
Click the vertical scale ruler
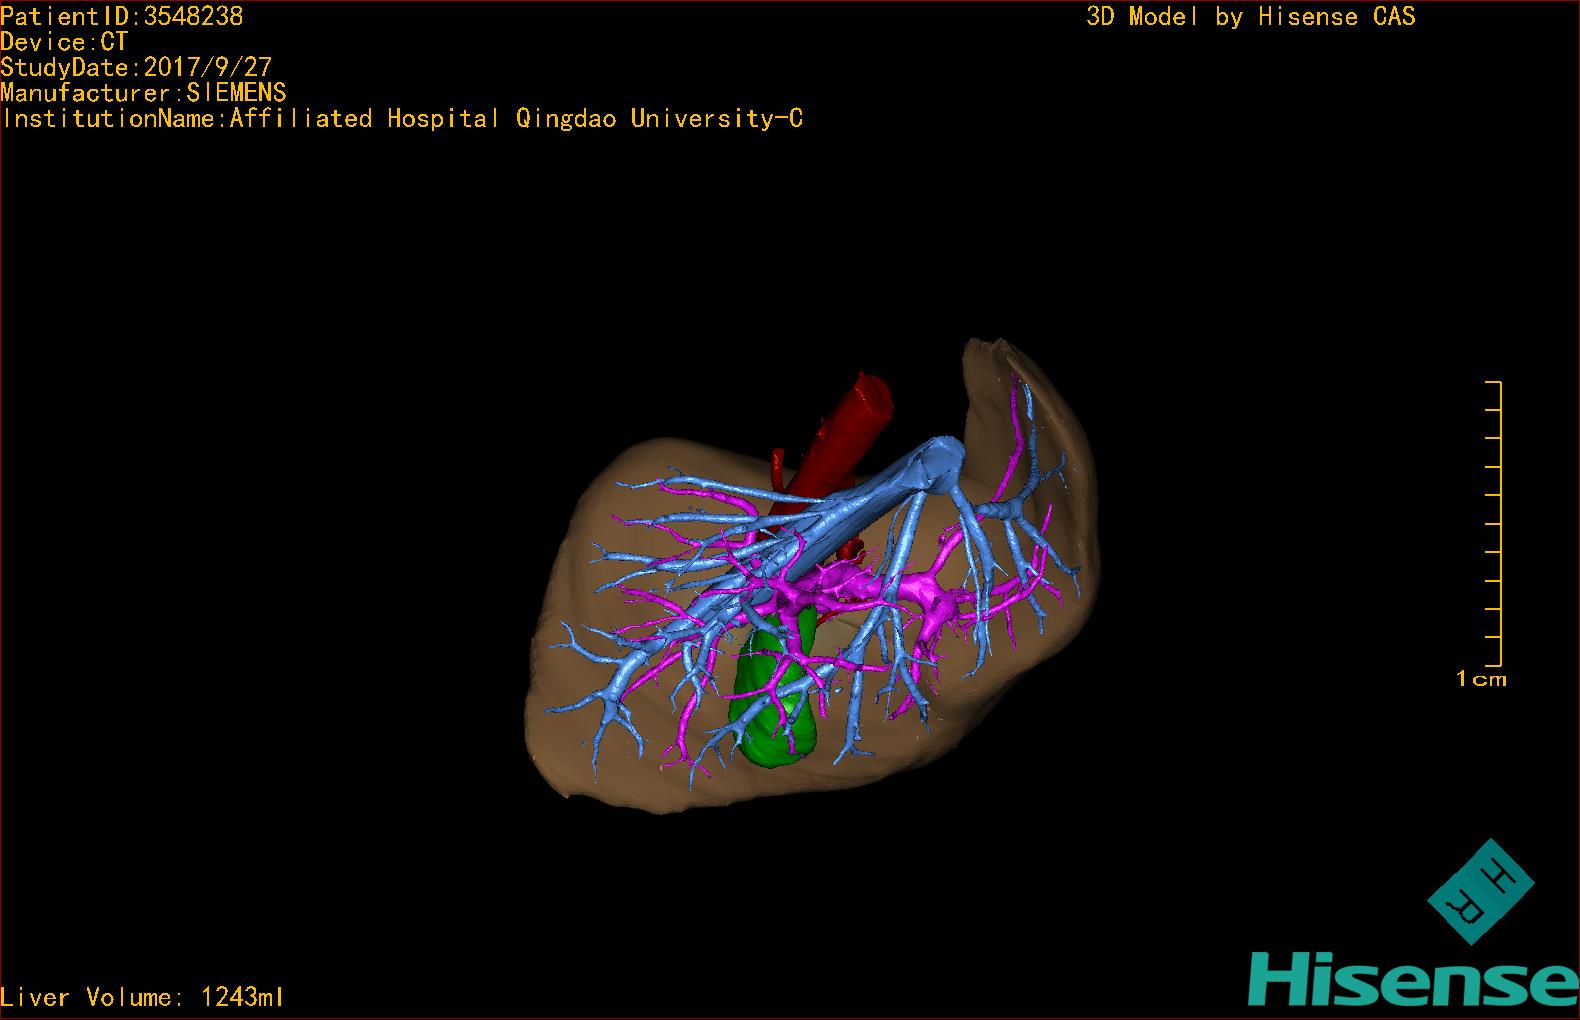tap(1494, 523)
